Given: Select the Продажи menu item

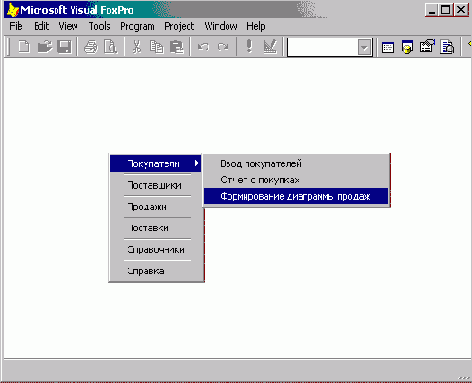Looking at the screenshot, I should click(x=155, y=207).
